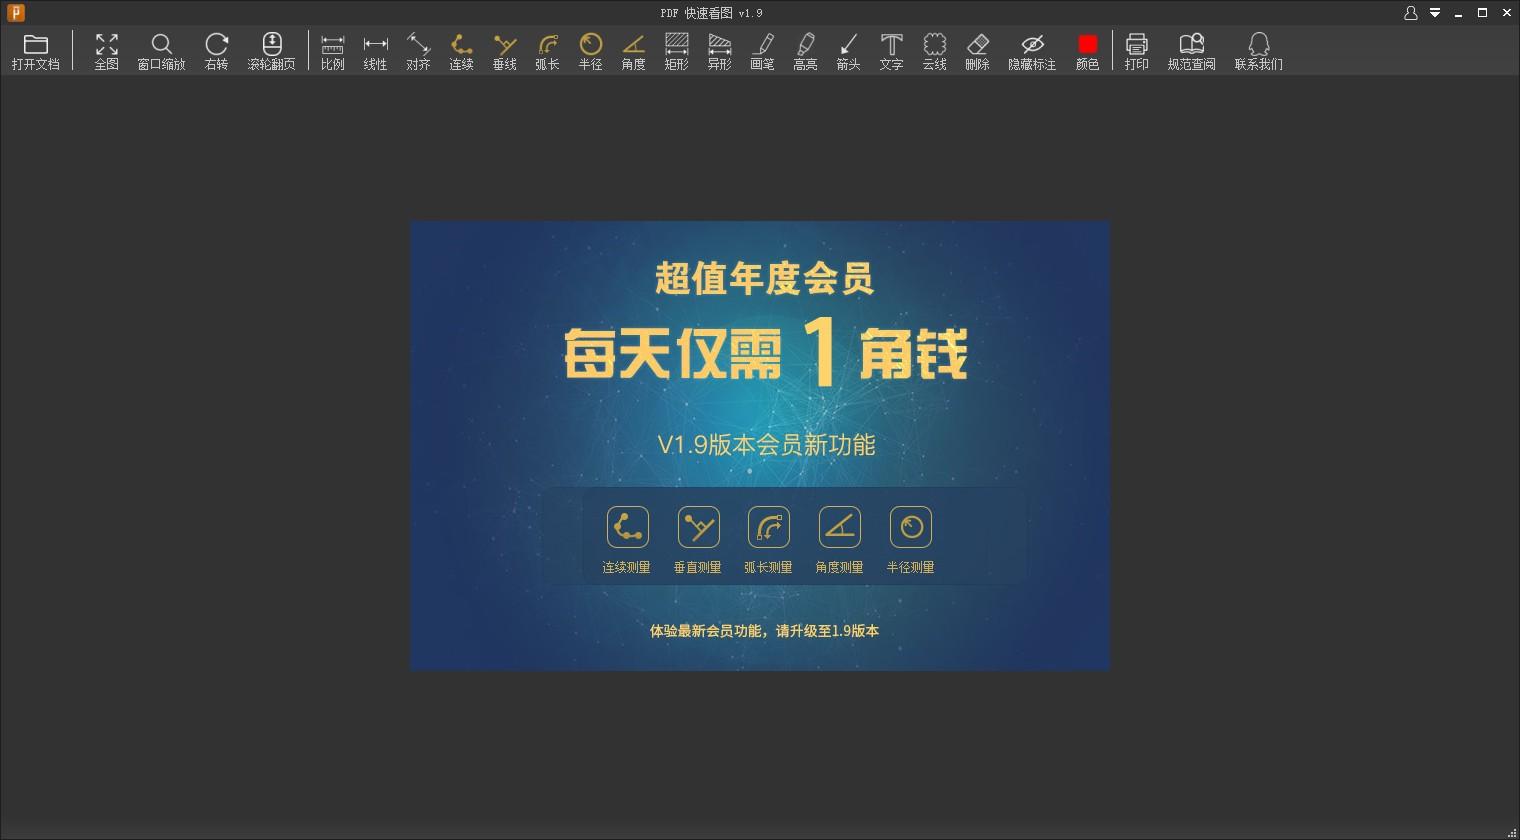Select the 云线 cloud line tool

pos(934,52)
